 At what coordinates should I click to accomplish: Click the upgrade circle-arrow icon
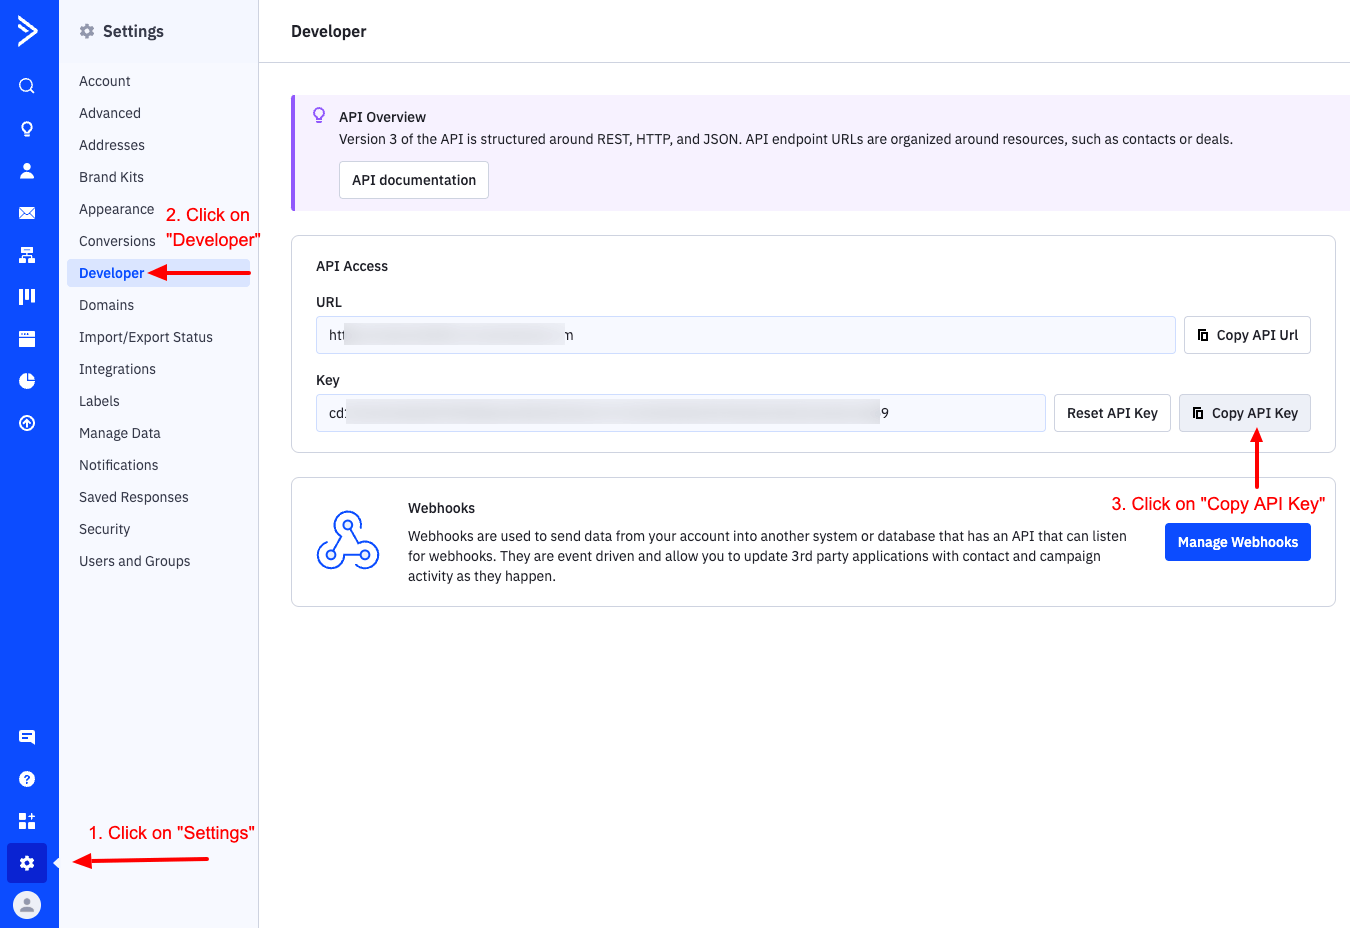coord(27,423)
